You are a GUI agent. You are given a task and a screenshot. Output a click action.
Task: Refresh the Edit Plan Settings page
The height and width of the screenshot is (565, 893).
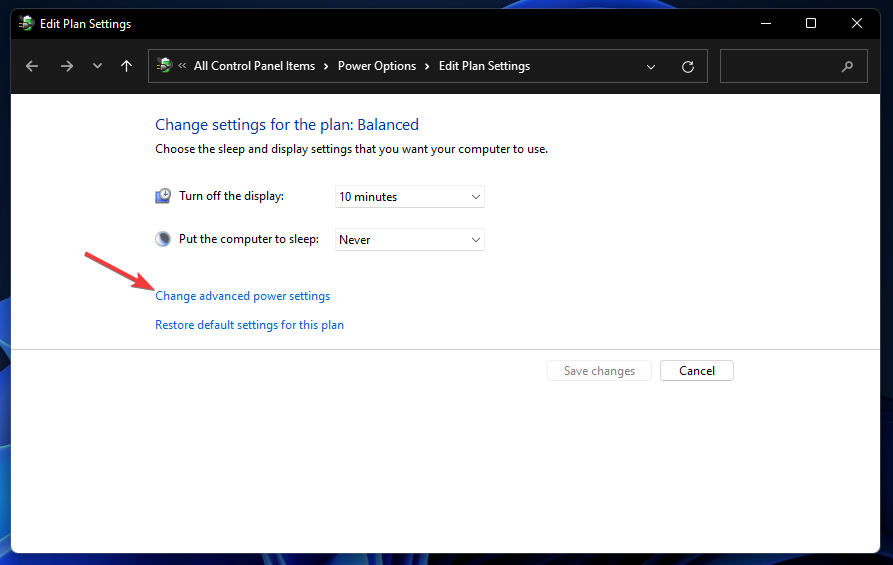[688, 67]
